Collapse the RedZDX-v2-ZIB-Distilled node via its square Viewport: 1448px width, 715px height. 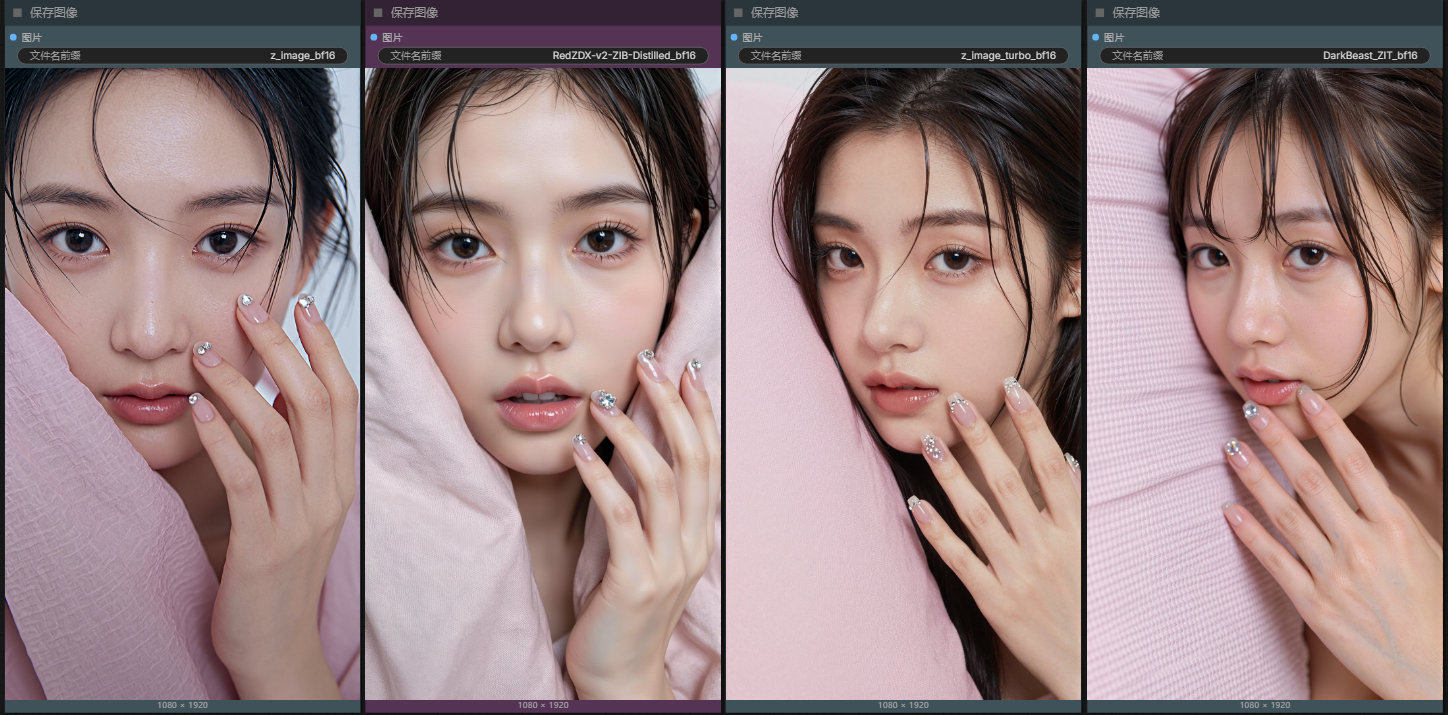[378, 13]
